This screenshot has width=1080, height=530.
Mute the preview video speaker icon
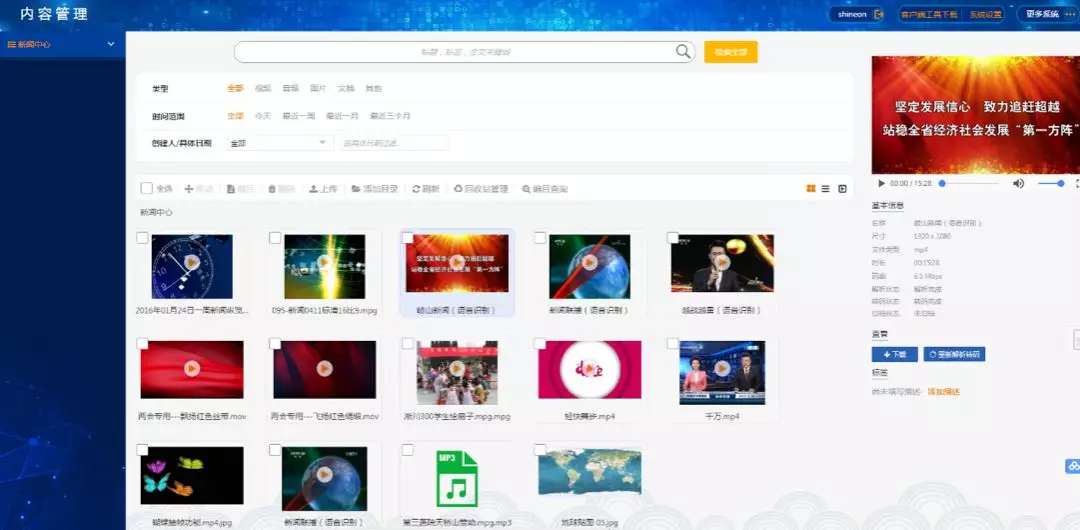[x=1018, y=183]
